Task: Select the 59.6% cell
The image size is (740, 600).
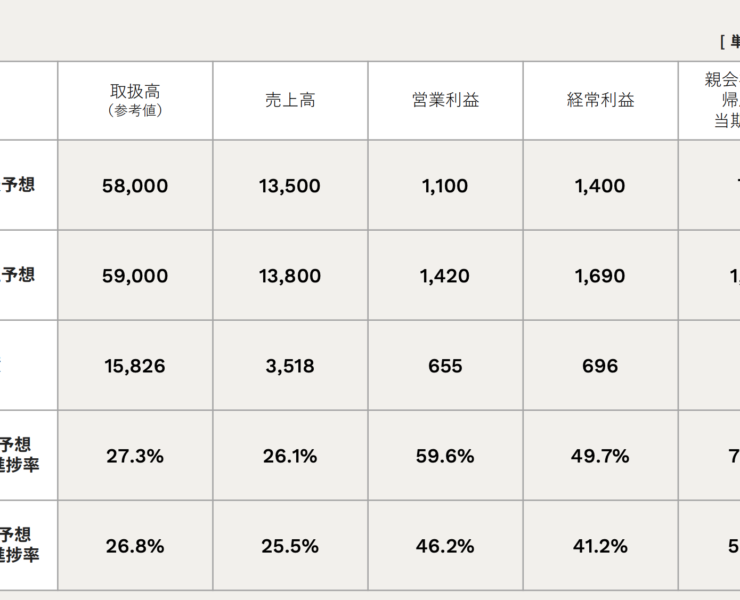Action: (445, 456)
